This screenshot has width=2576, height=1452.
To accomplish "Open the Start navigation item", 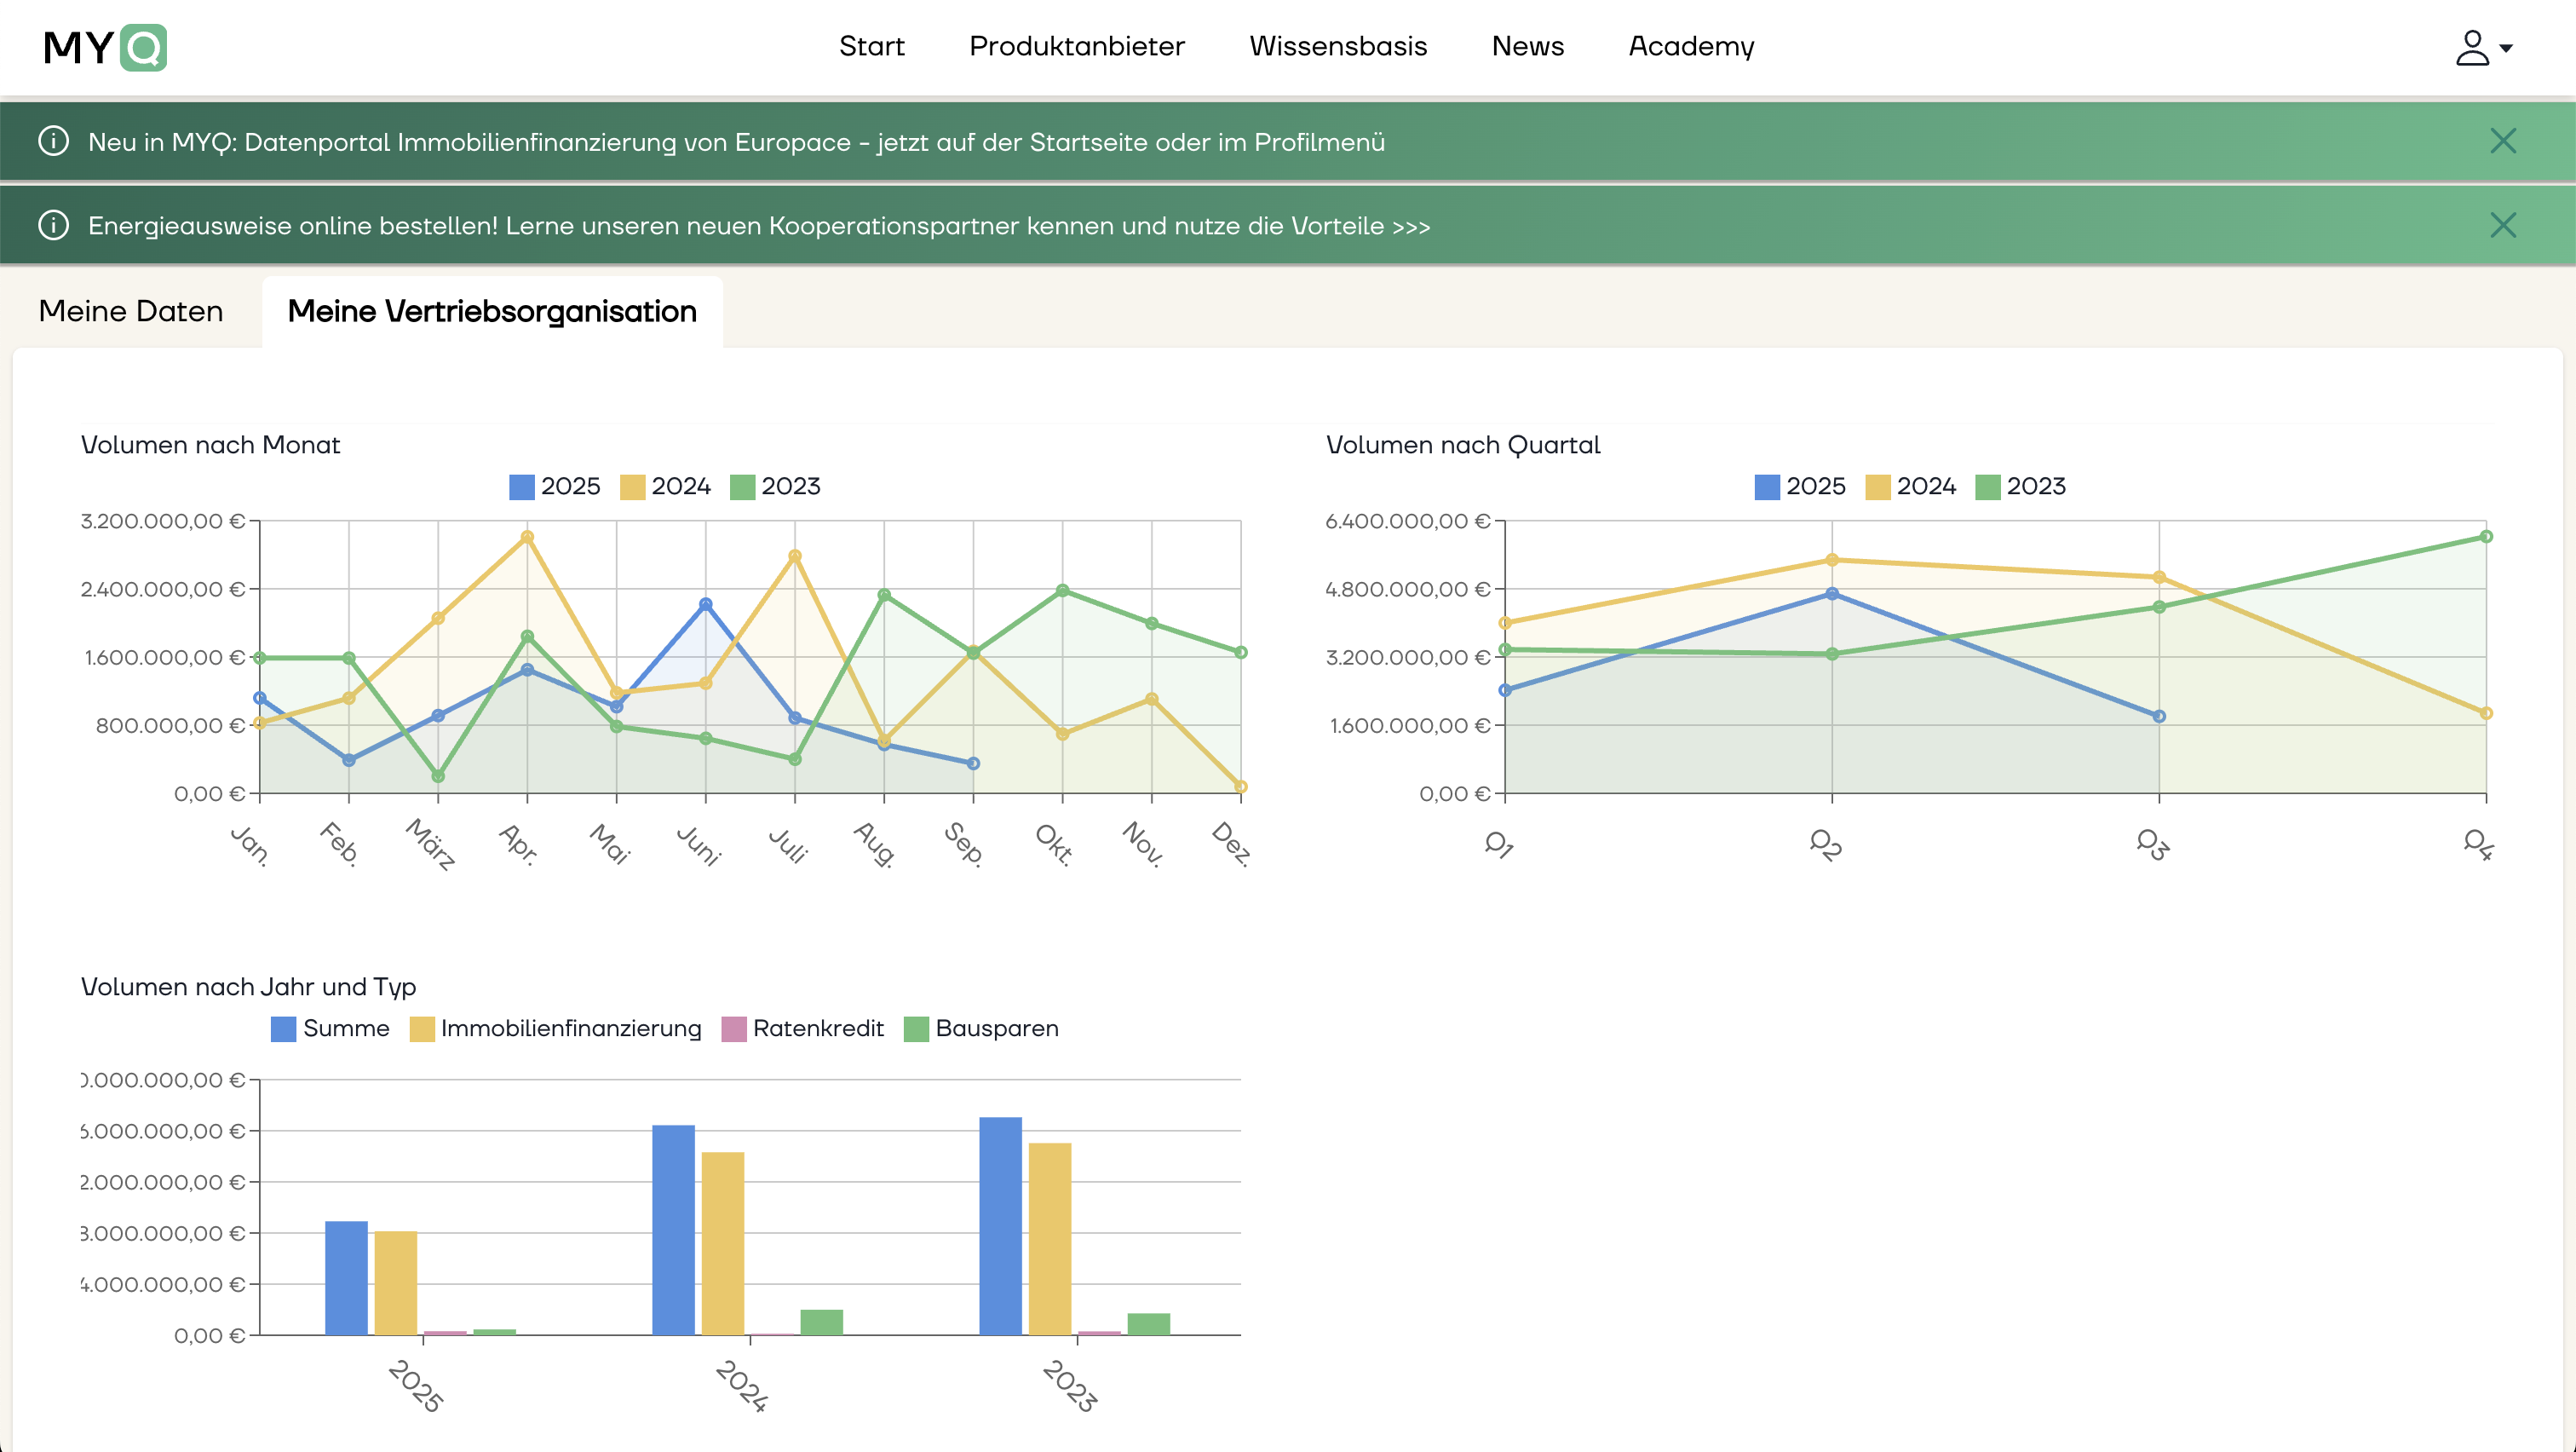I will tap(871, 46).
